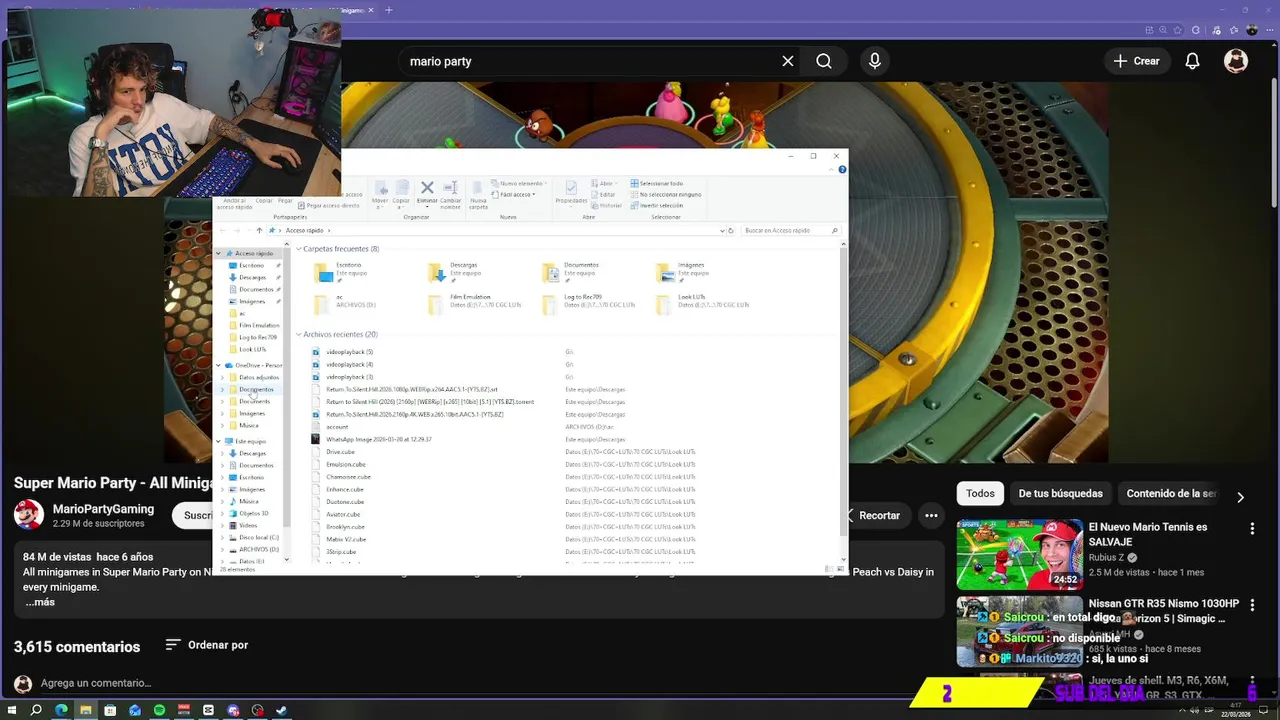Screen dimensions: 1280x720
Task: Expand Datos adjuntos under OneDrive
Action: coord(223,377)
